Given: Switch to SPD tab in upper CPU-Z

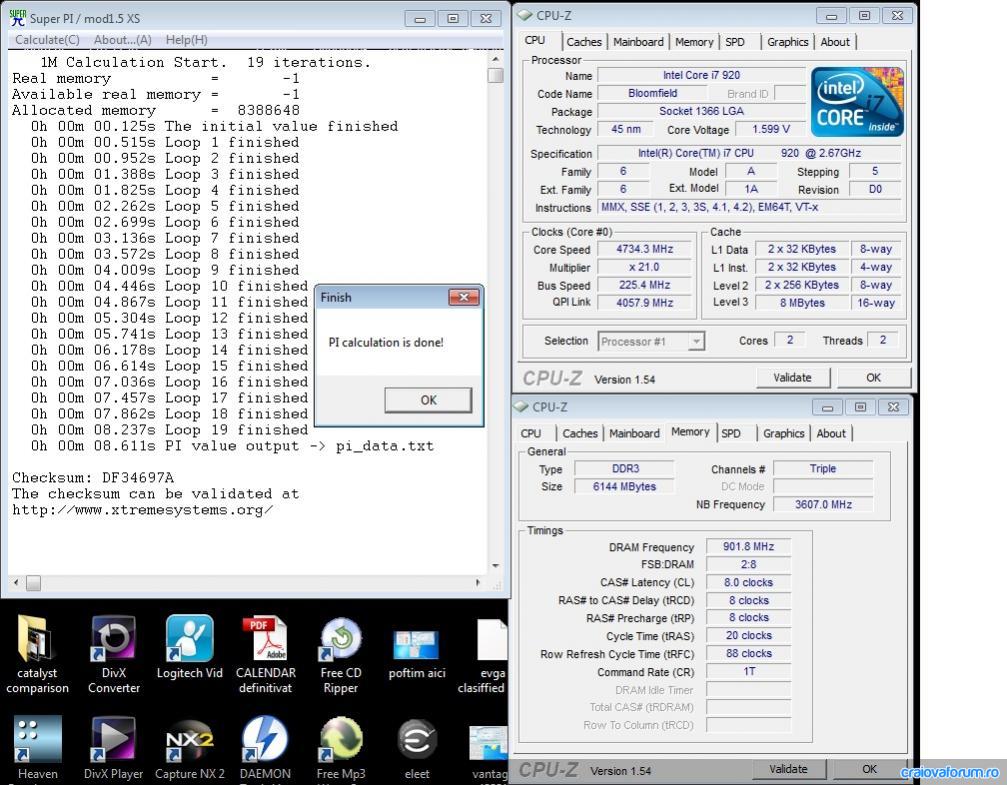Looking at the screenshot, I should point(735,42).
